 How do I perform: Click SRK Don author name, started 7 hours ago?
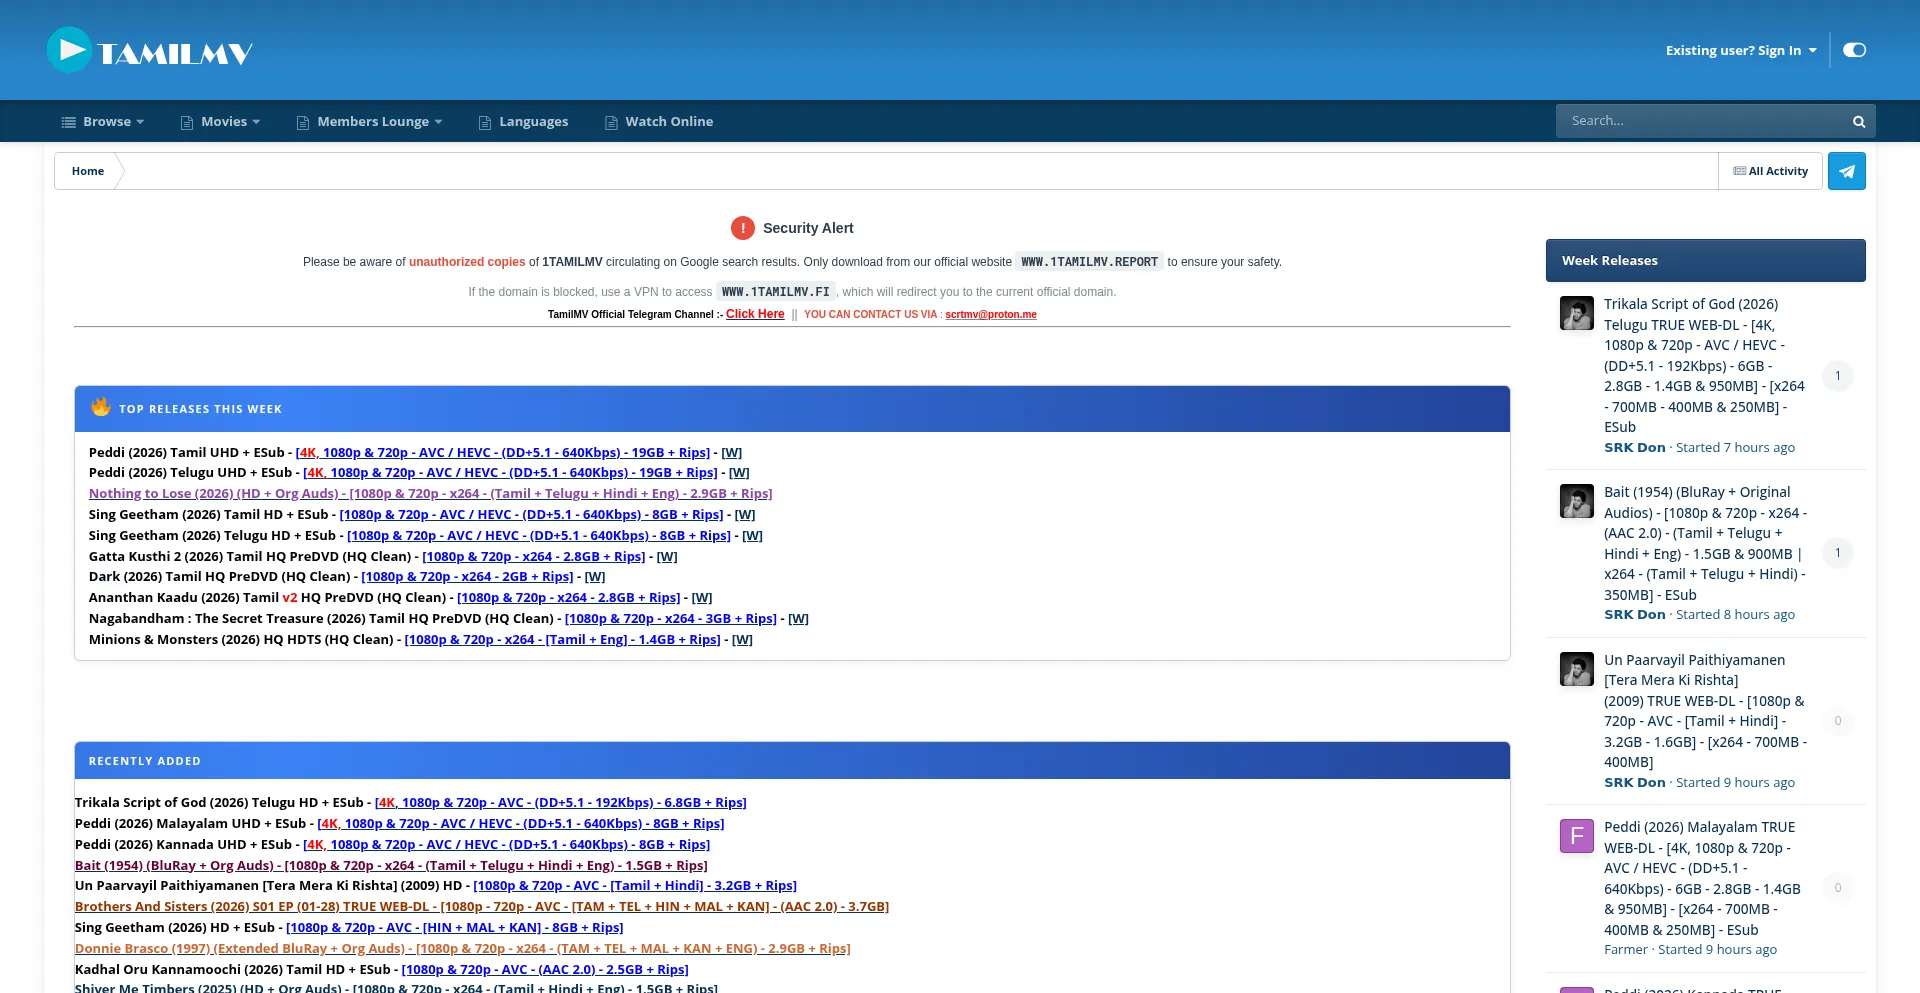tap(1634, 447)
